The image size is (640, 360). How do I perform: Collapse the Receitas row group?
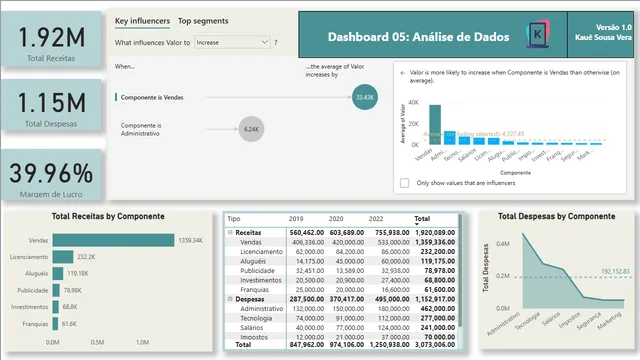point(230,232)
